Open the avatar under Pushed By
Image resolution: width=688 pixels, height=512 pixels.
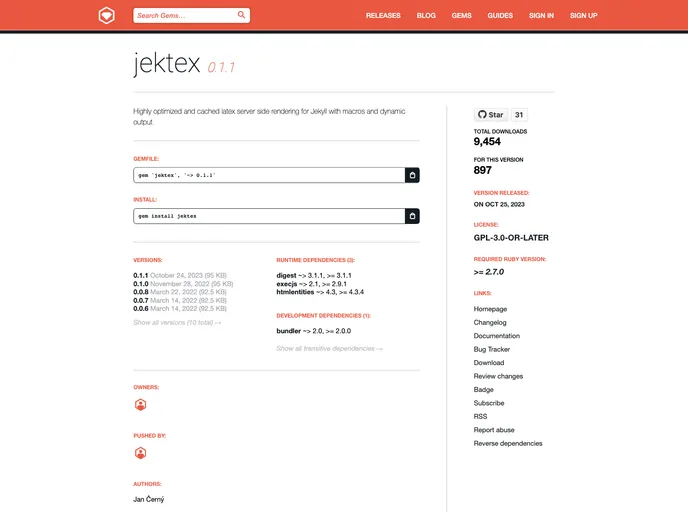click(x=140, y=453)
